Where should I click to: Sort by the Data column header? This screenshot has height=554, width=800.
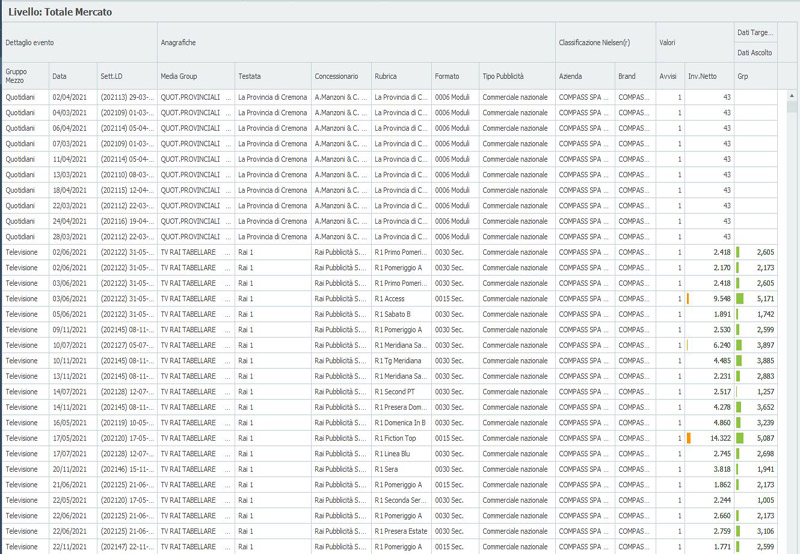click(x=60, y=76)
